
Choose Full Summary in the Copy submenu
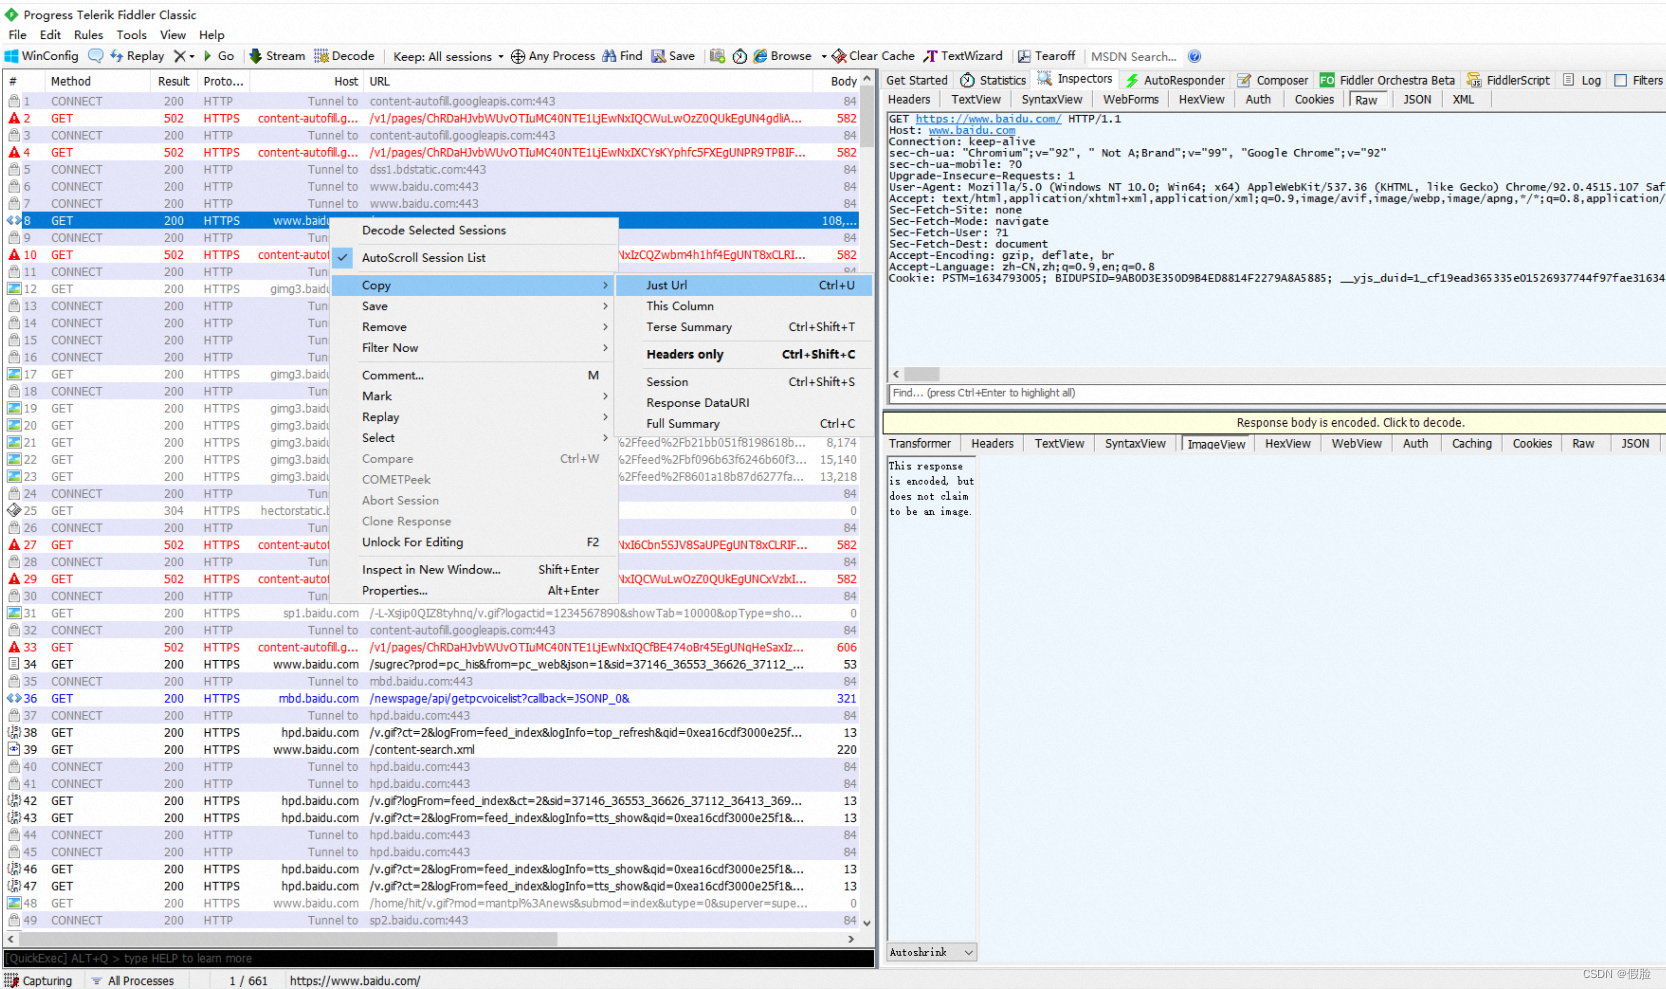coord(745,423)
